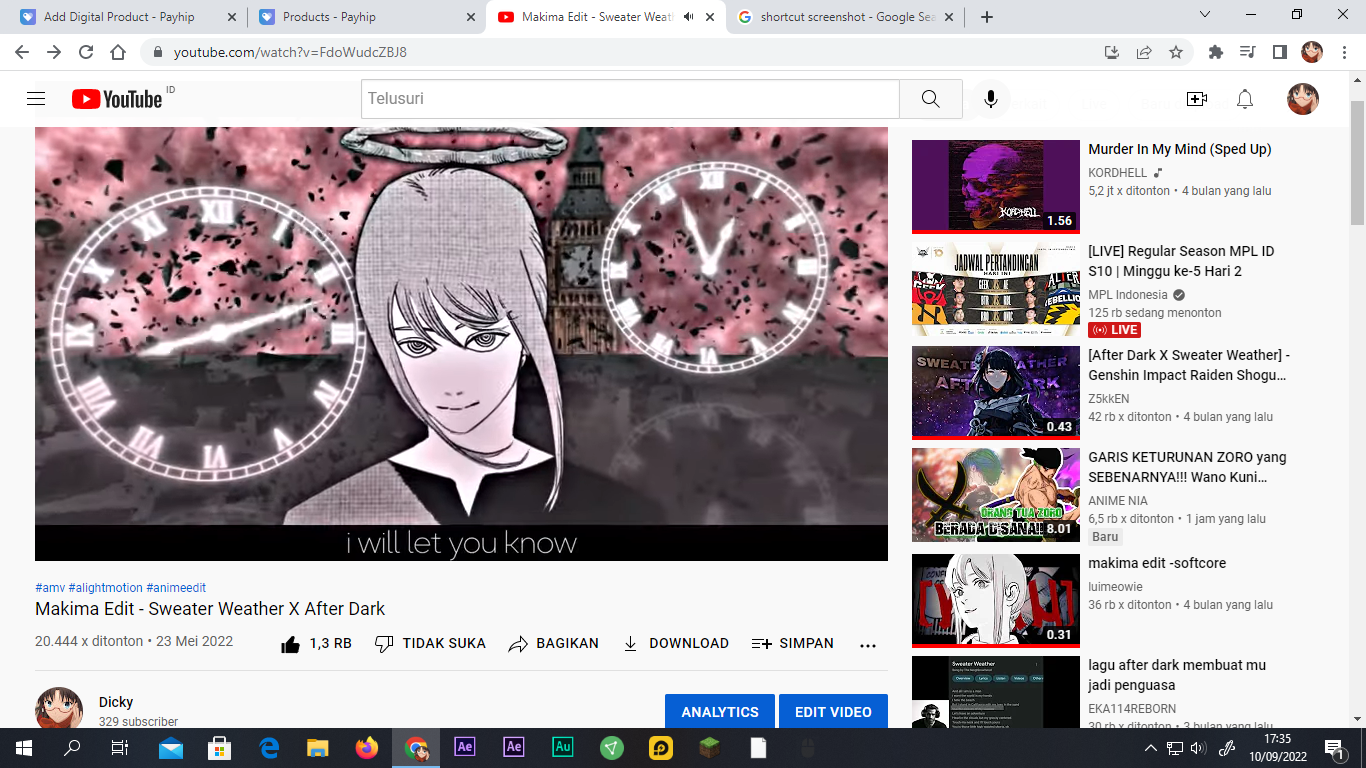
Task: Launch Adobe Audition from the taskbar
Action: (563, 748)
